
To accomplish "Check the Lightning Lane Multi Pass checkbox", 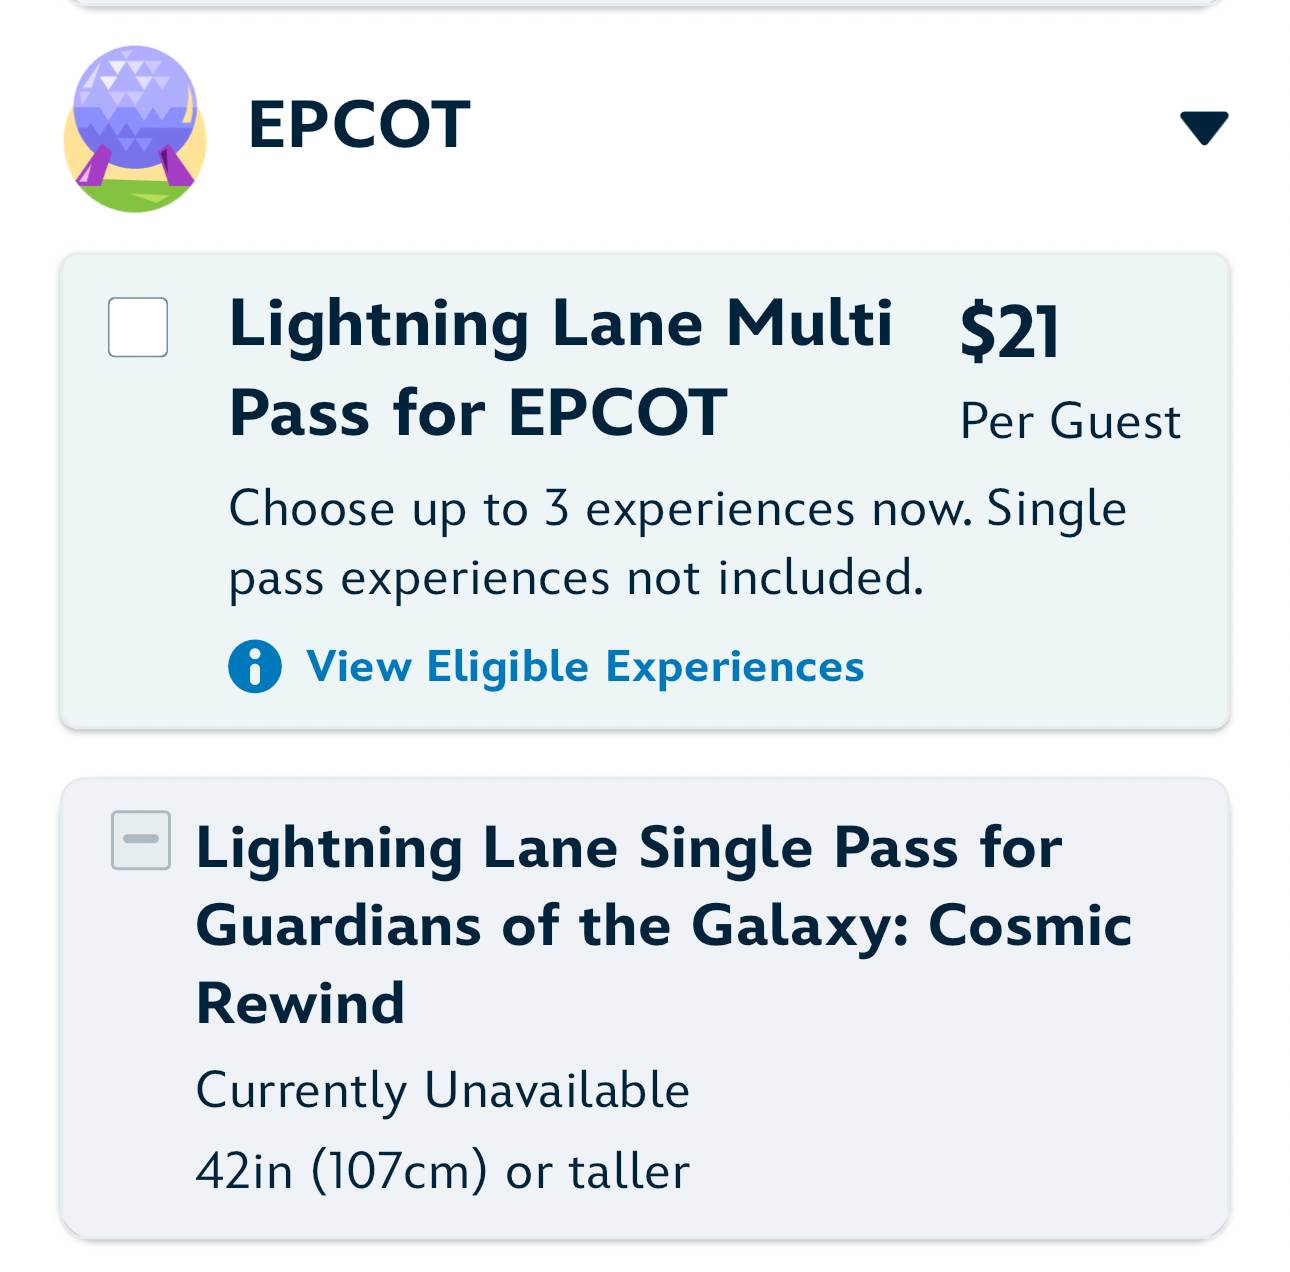I will (138, 327).
